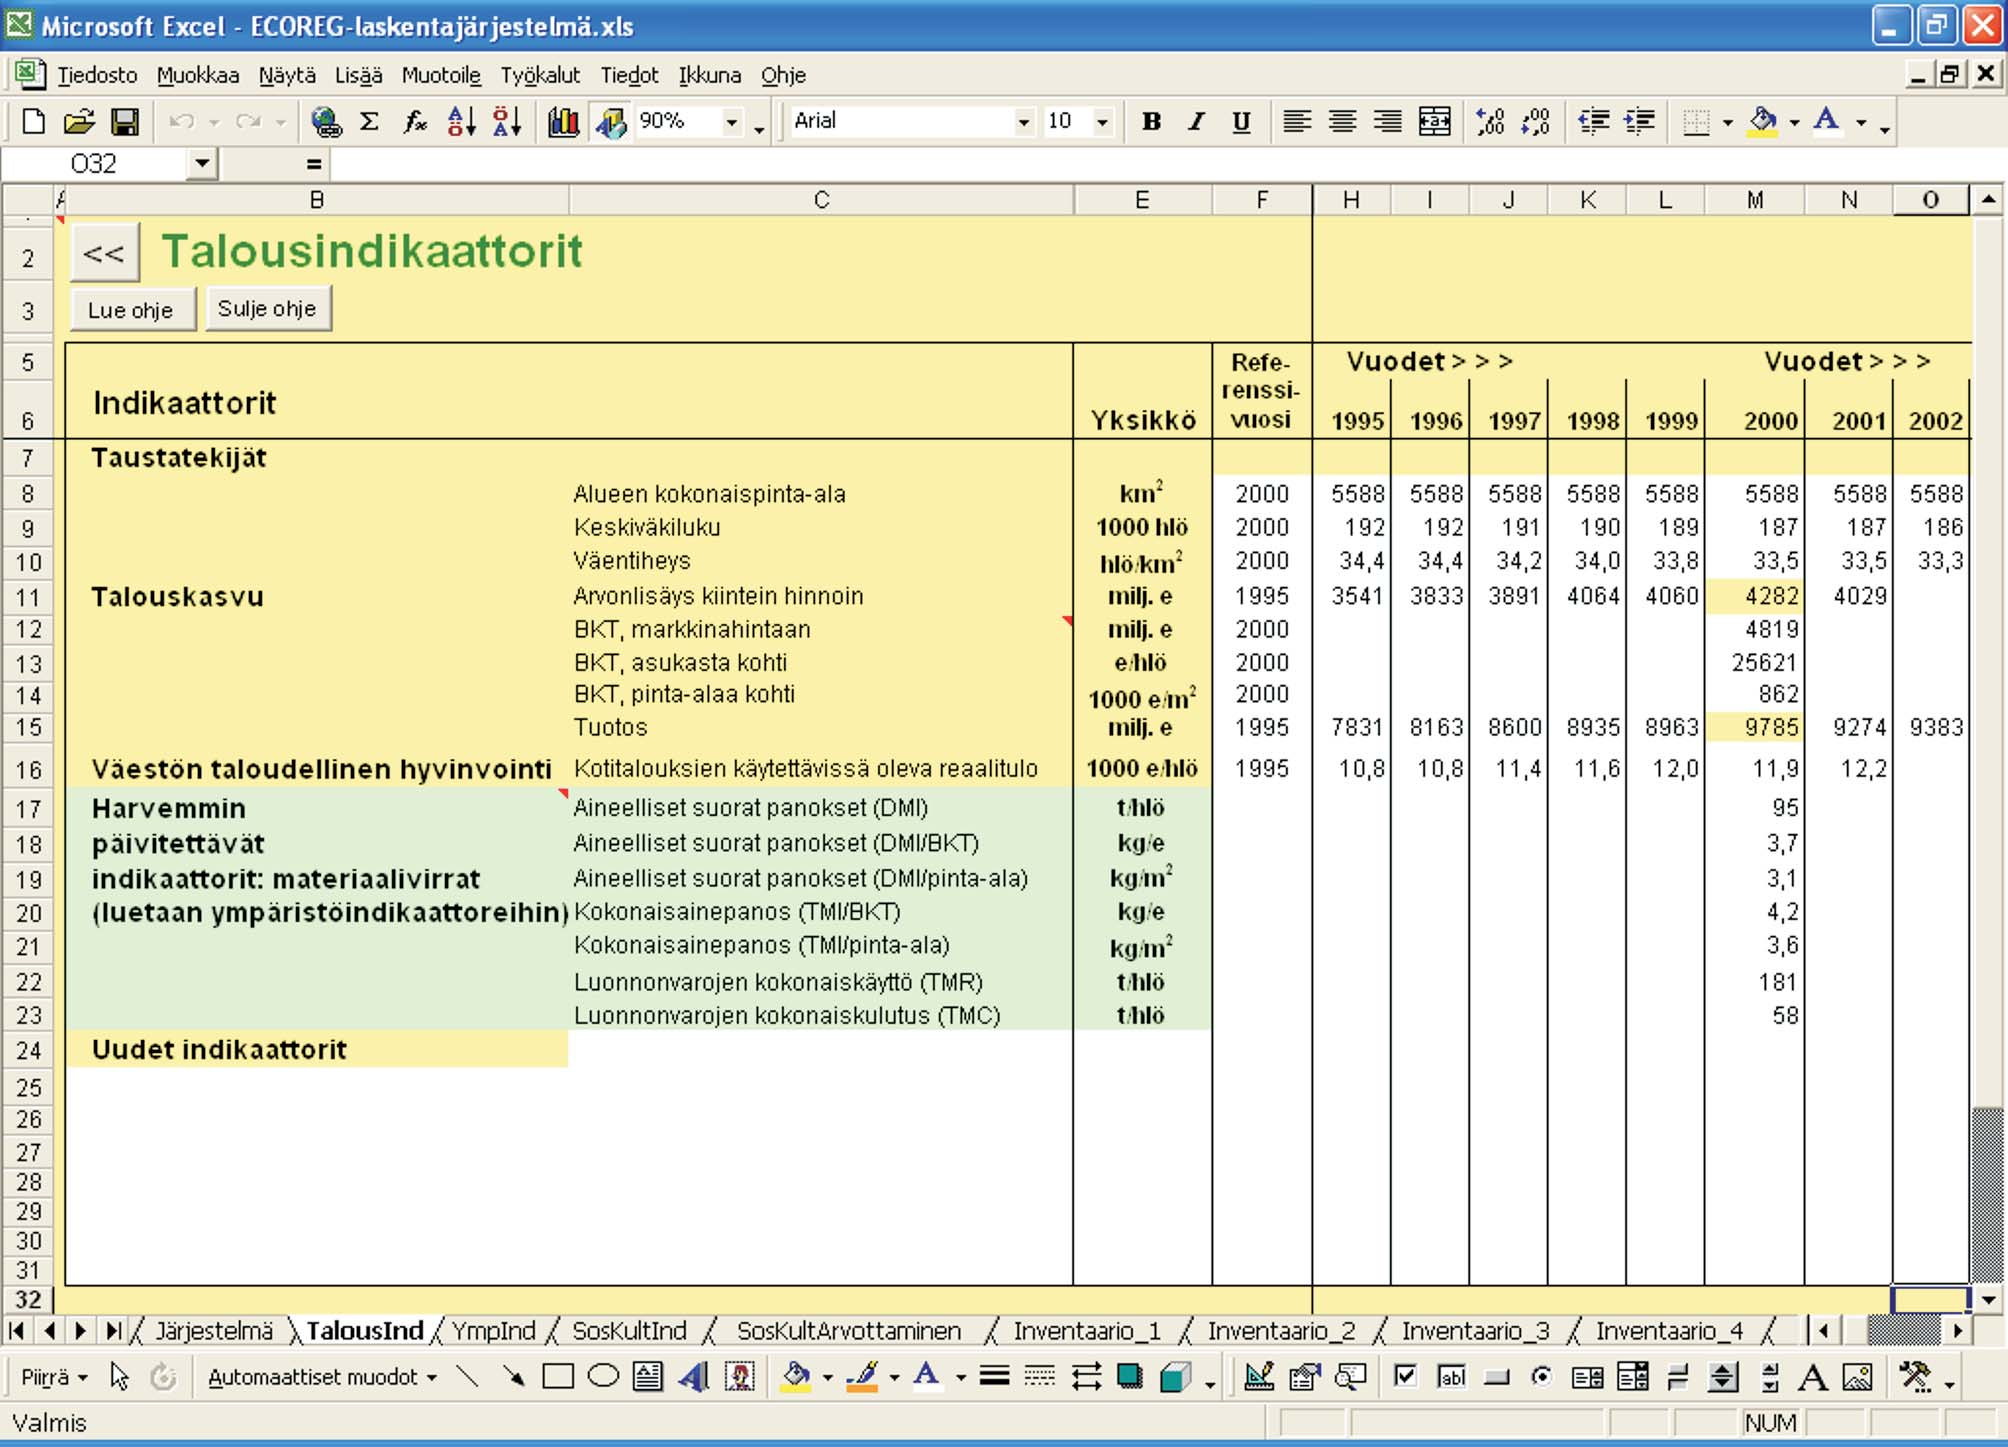This screenshot has width=2008, height=1447.
Task: Click the Sulje ohje button
Action: click(267, 308)
